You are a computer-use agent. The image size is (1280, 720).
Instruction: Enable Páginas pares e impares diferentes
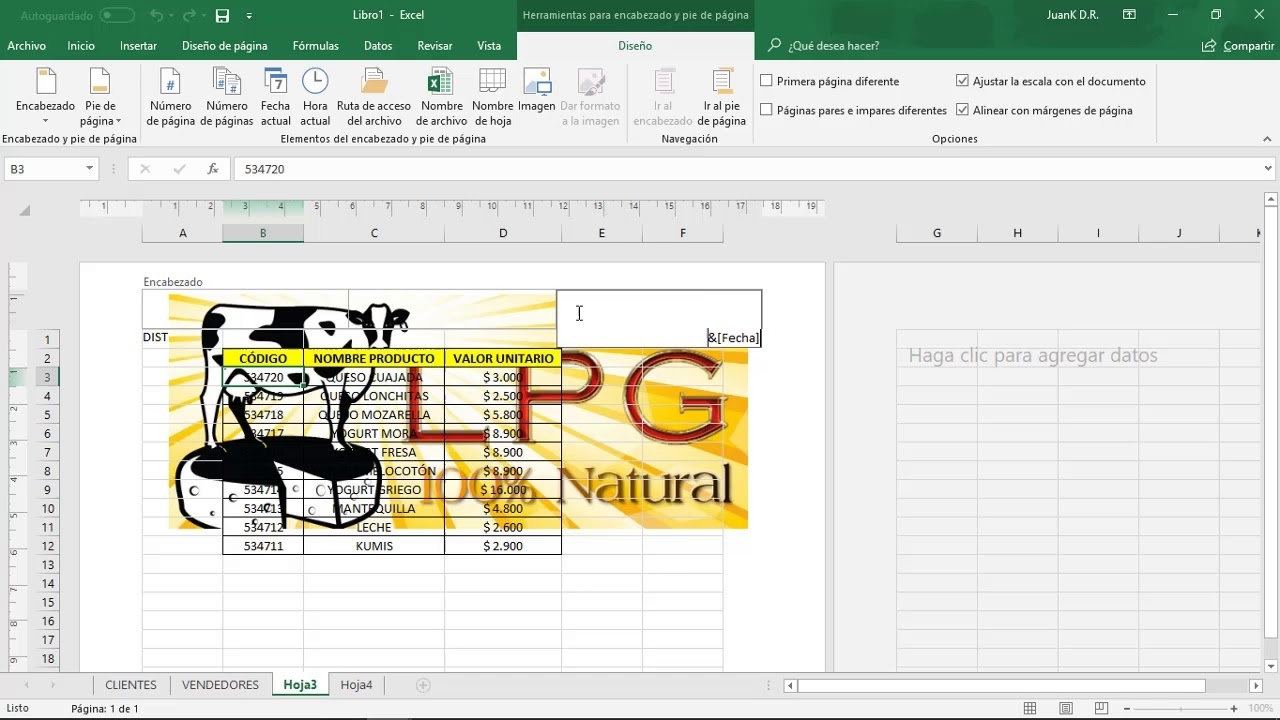coord(766,110)
